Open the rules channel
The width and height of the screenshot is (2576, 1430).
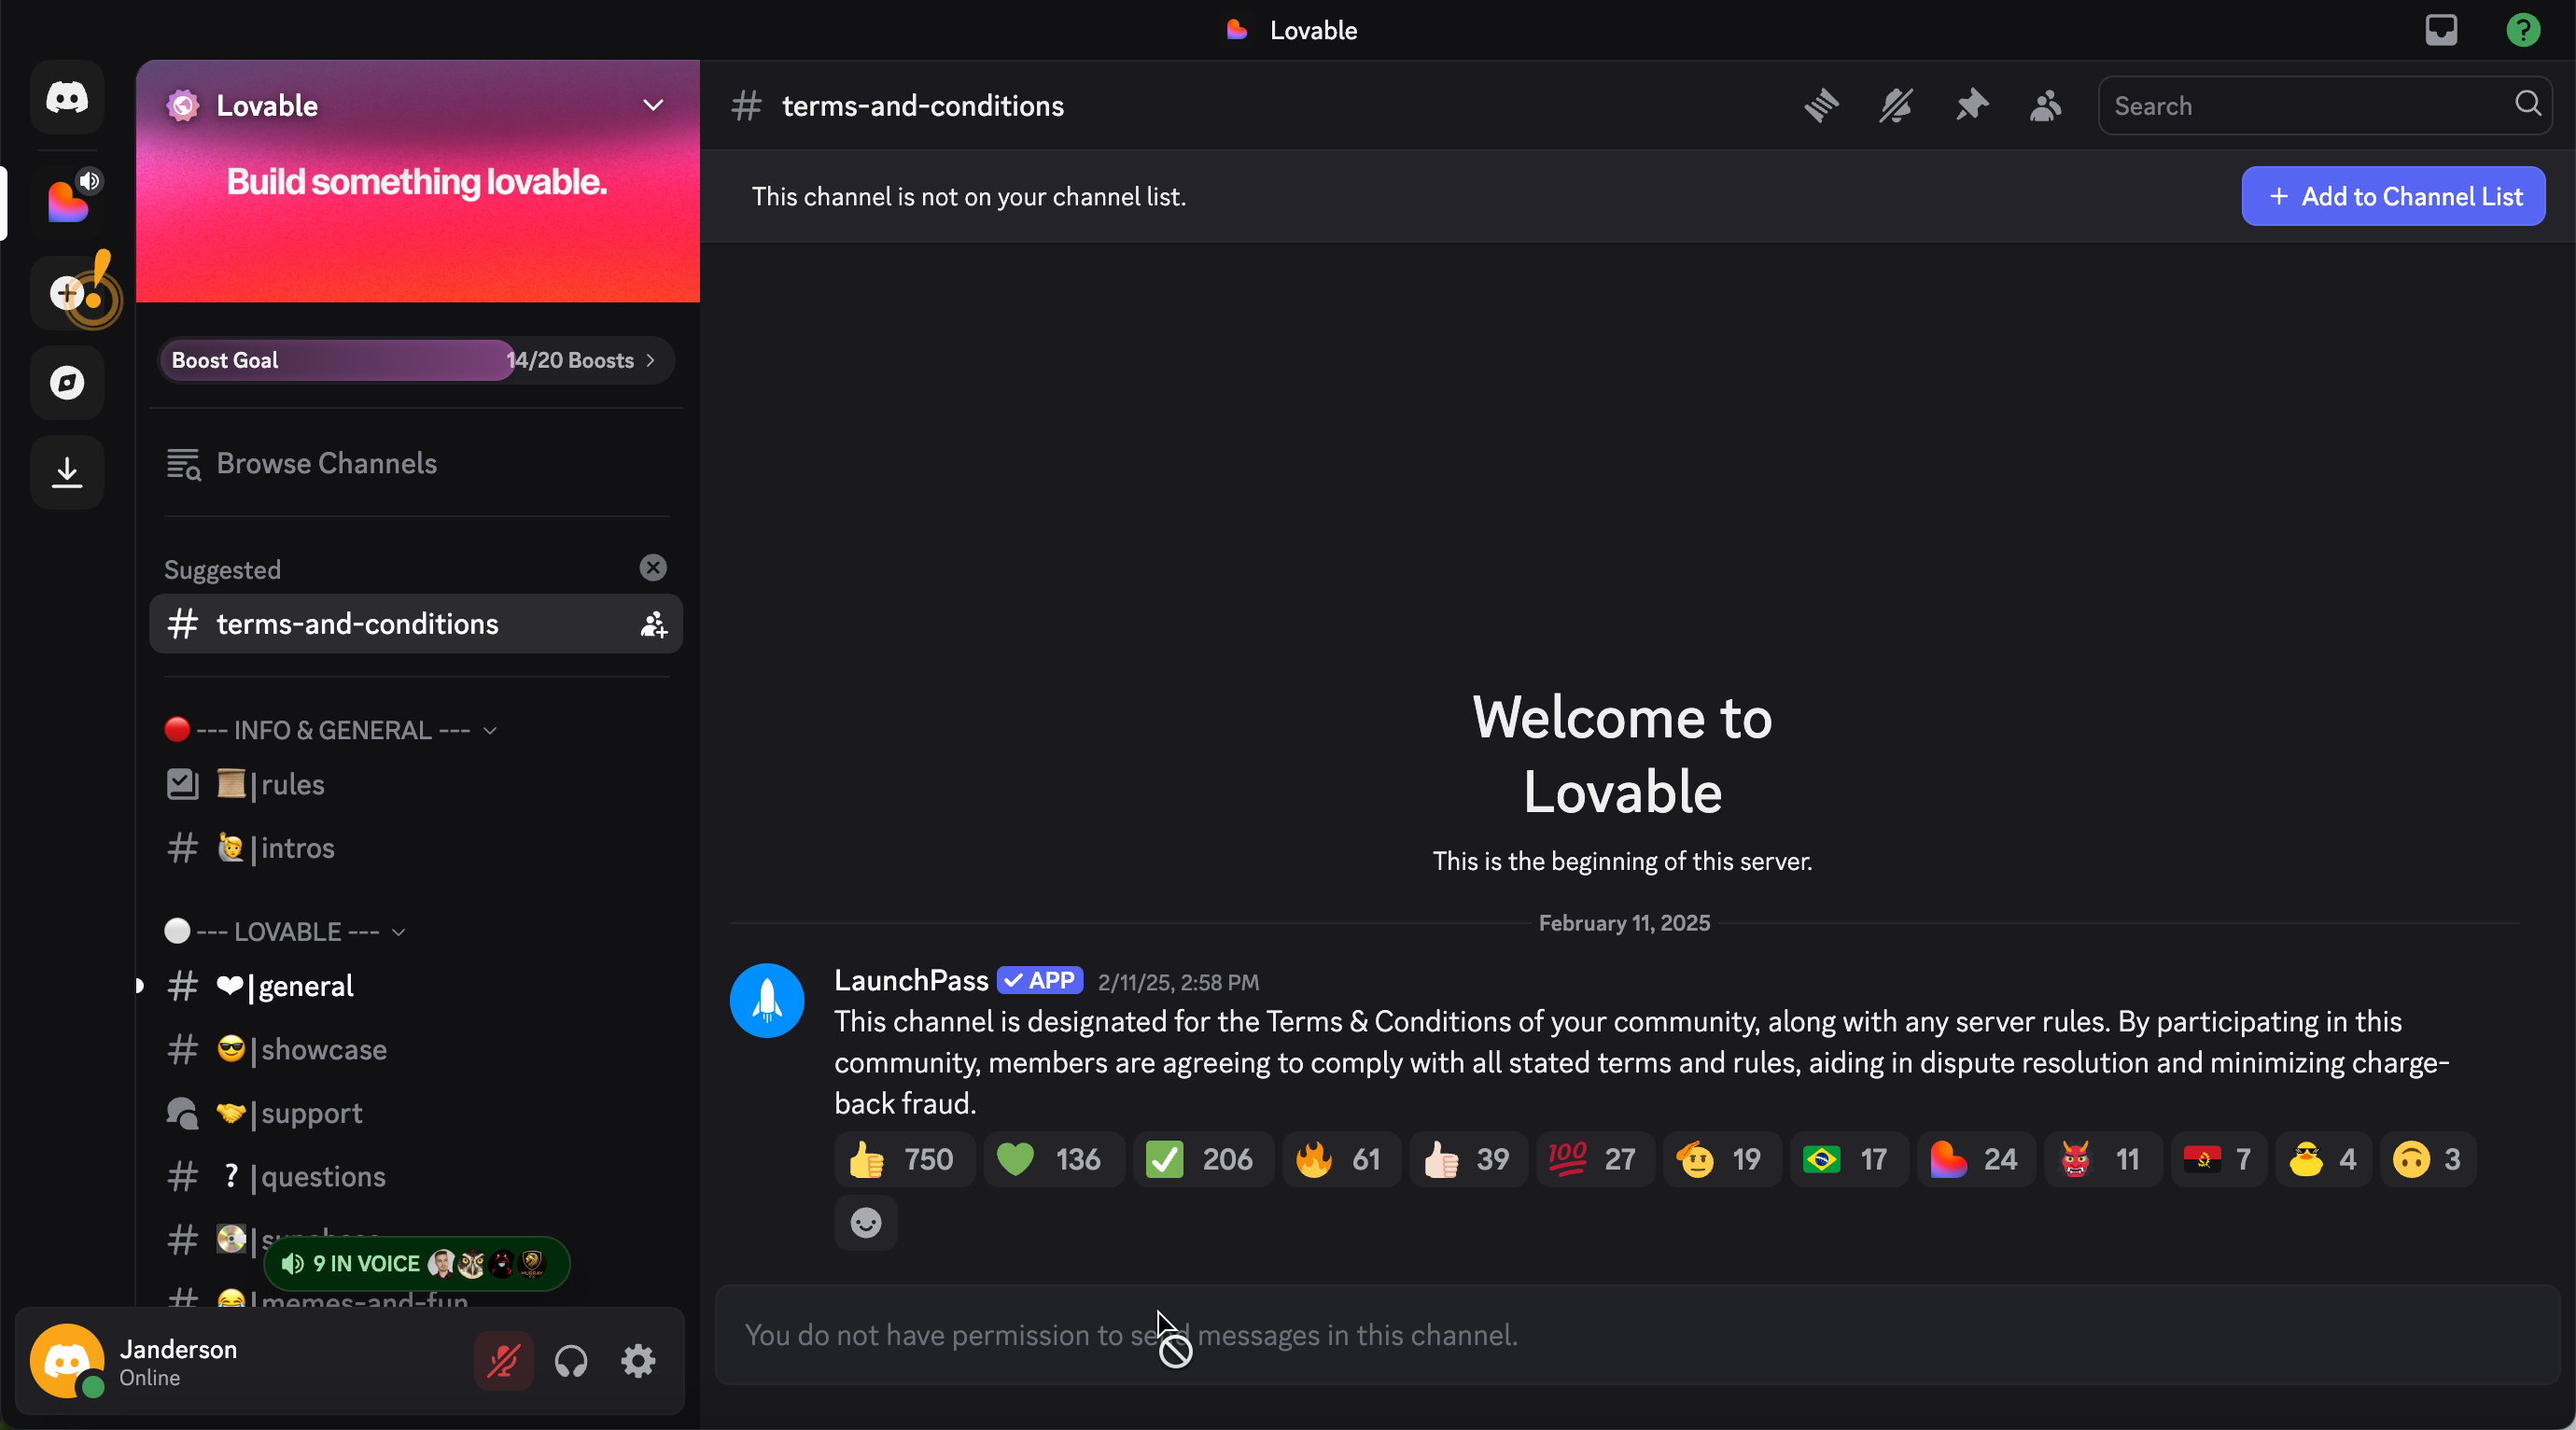click(x=416, y=784)
